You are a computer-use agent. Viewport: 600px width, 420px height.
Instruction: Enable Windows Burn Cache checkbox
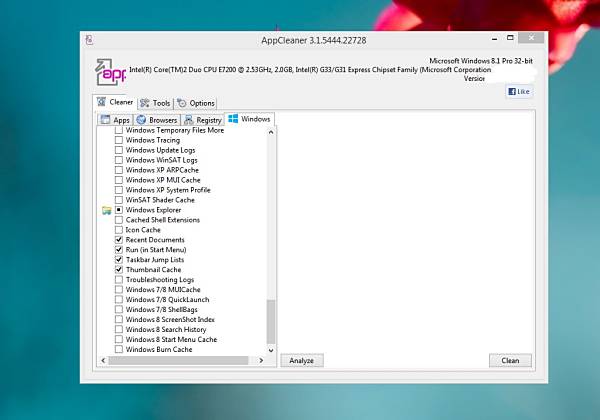119,349
